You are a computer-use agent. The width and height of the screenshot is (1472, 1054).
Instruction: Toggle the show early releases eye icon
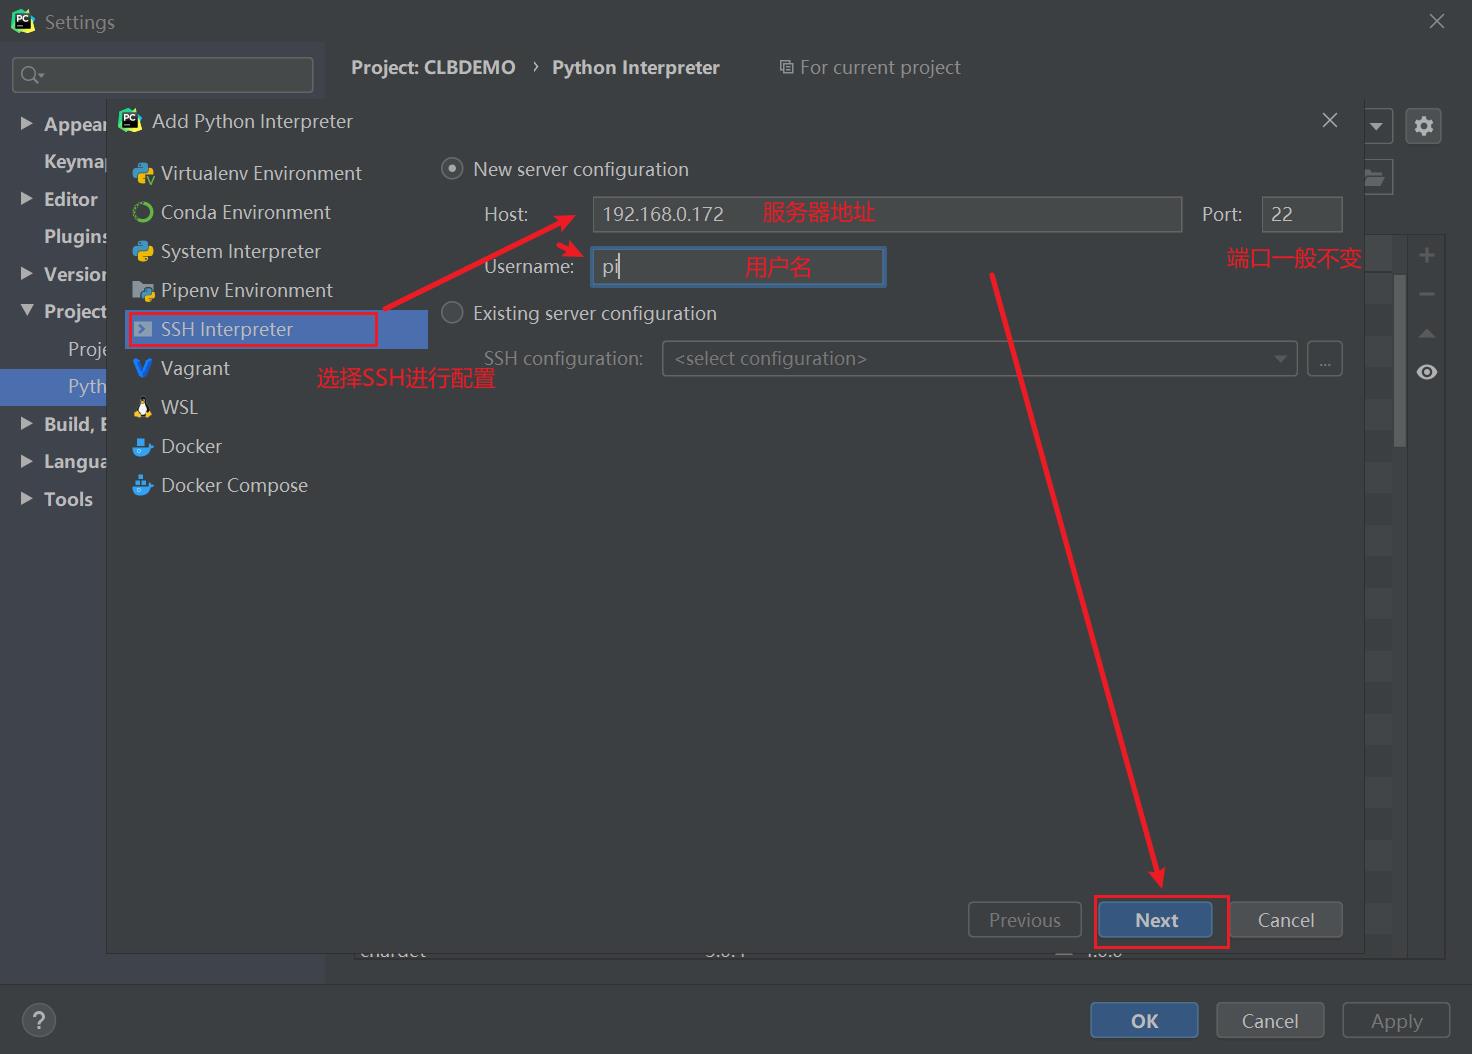point(1427,372)
